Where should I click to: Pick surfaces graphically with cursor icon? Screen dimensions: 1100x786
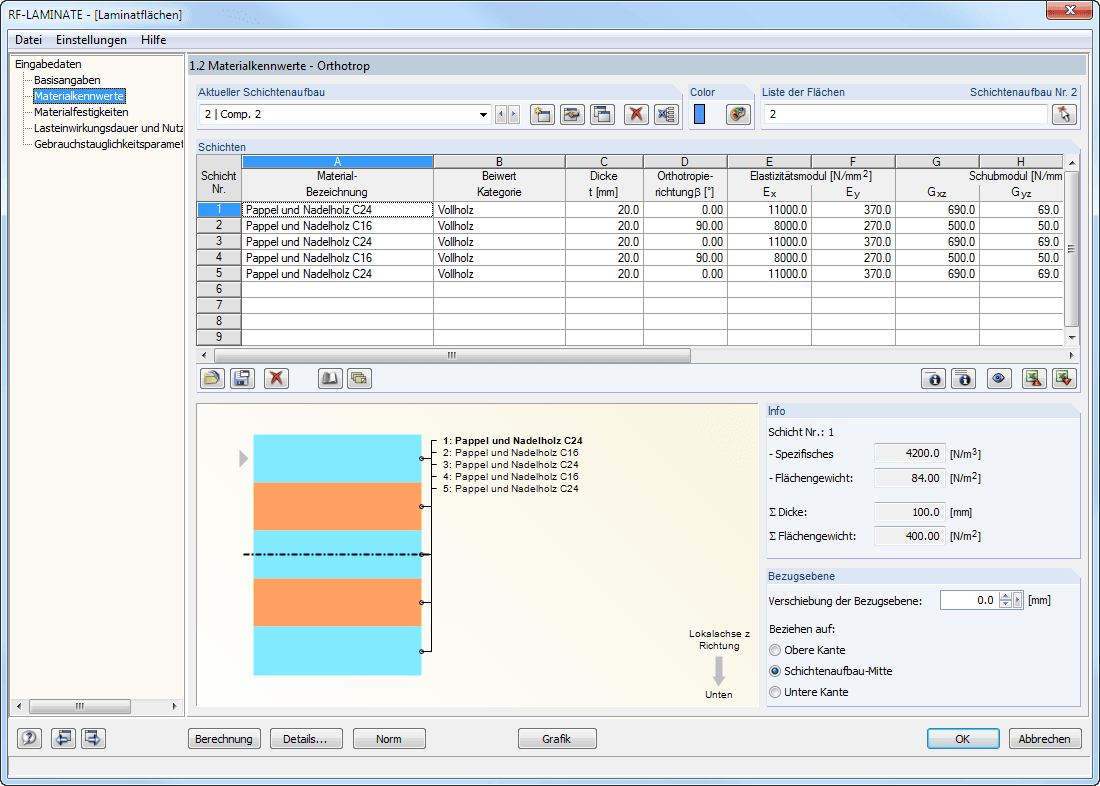pyautogui.click(x=1064, y=114)
